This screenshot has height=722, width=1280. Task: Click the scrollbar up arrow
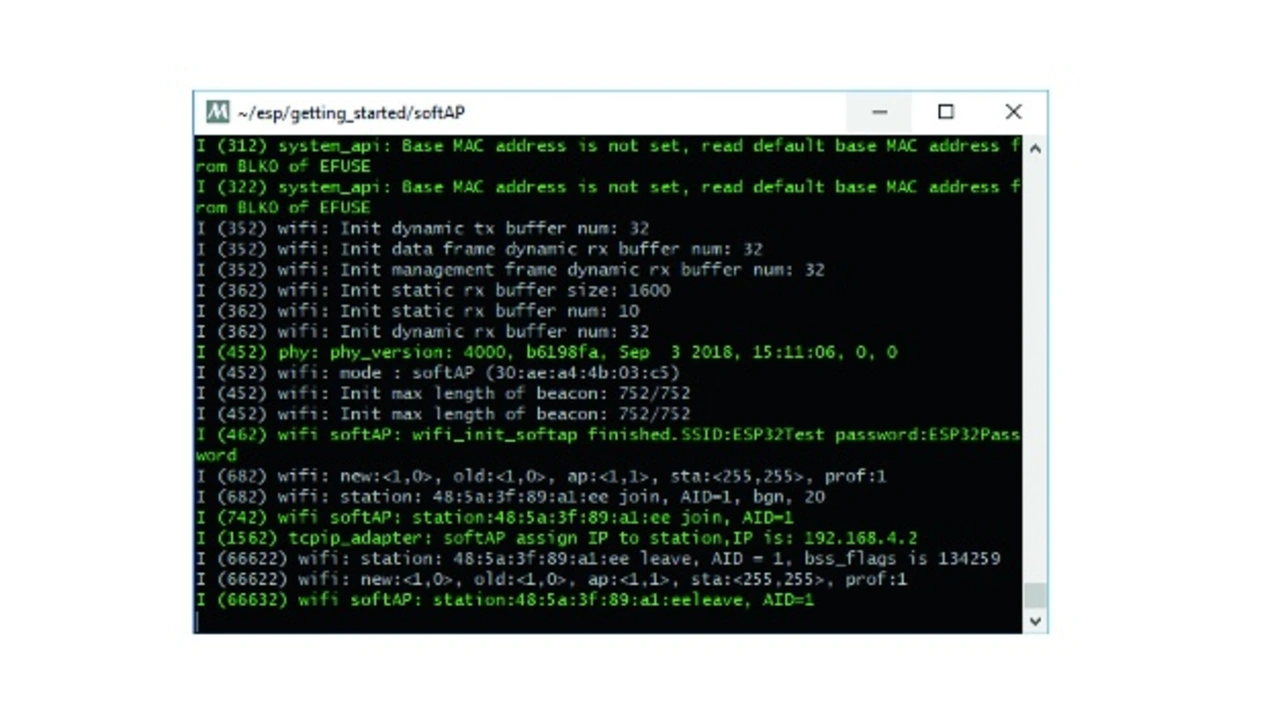(1035, 148)
